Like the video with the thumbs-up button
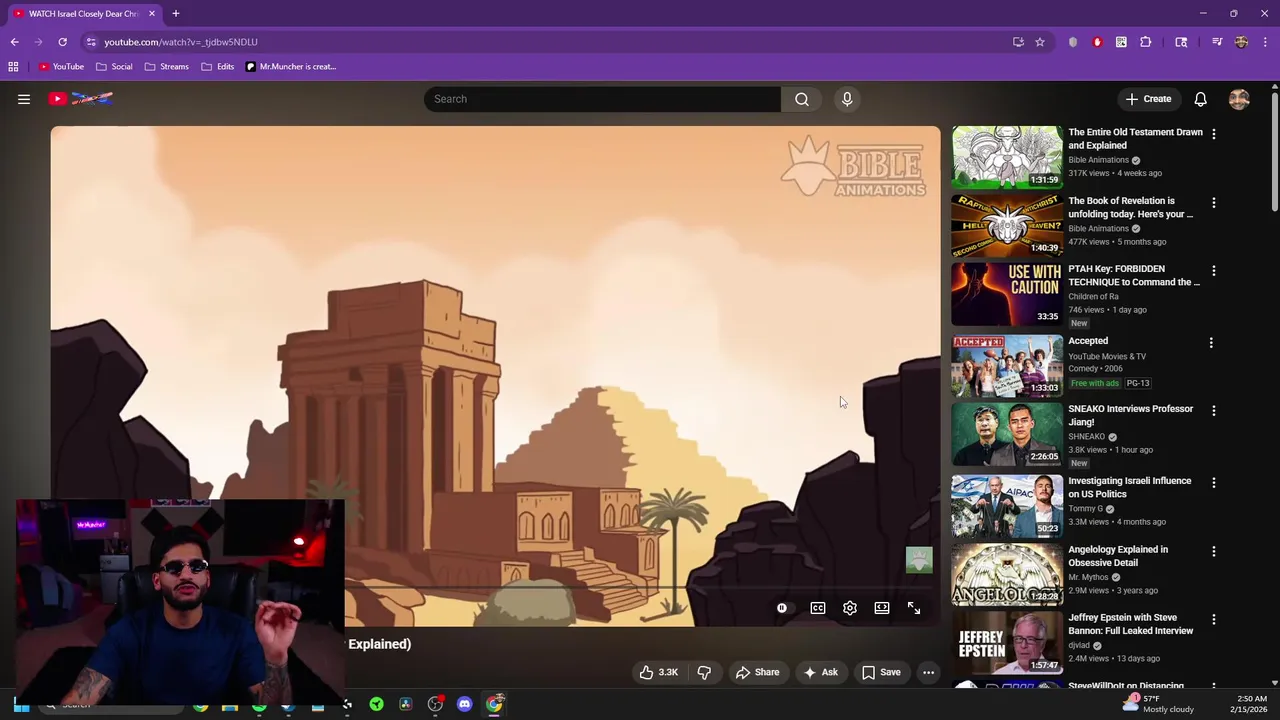1280x720 pixels. (658, 672)
